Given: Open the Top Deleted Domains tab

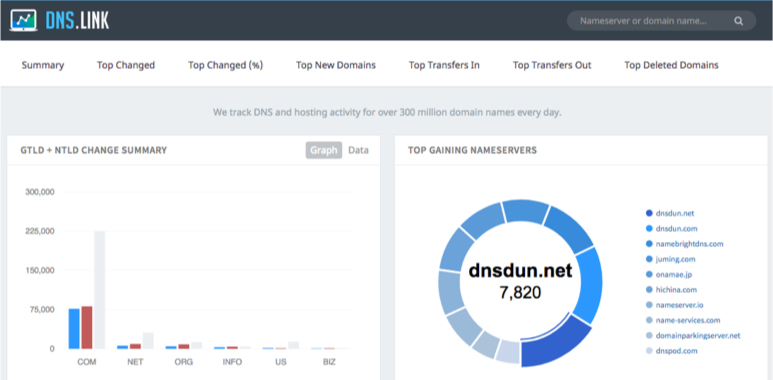Looking at the screenshot, I should tap(671, 65).
